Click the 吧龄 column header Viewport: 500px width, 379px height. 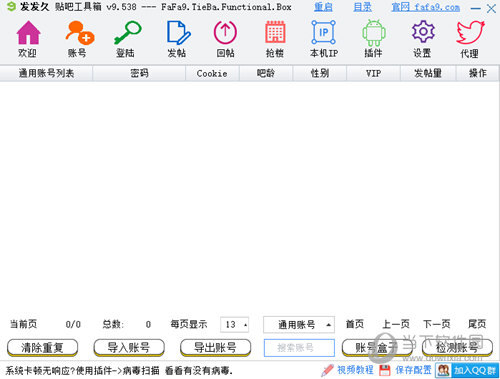click(266, 73)
